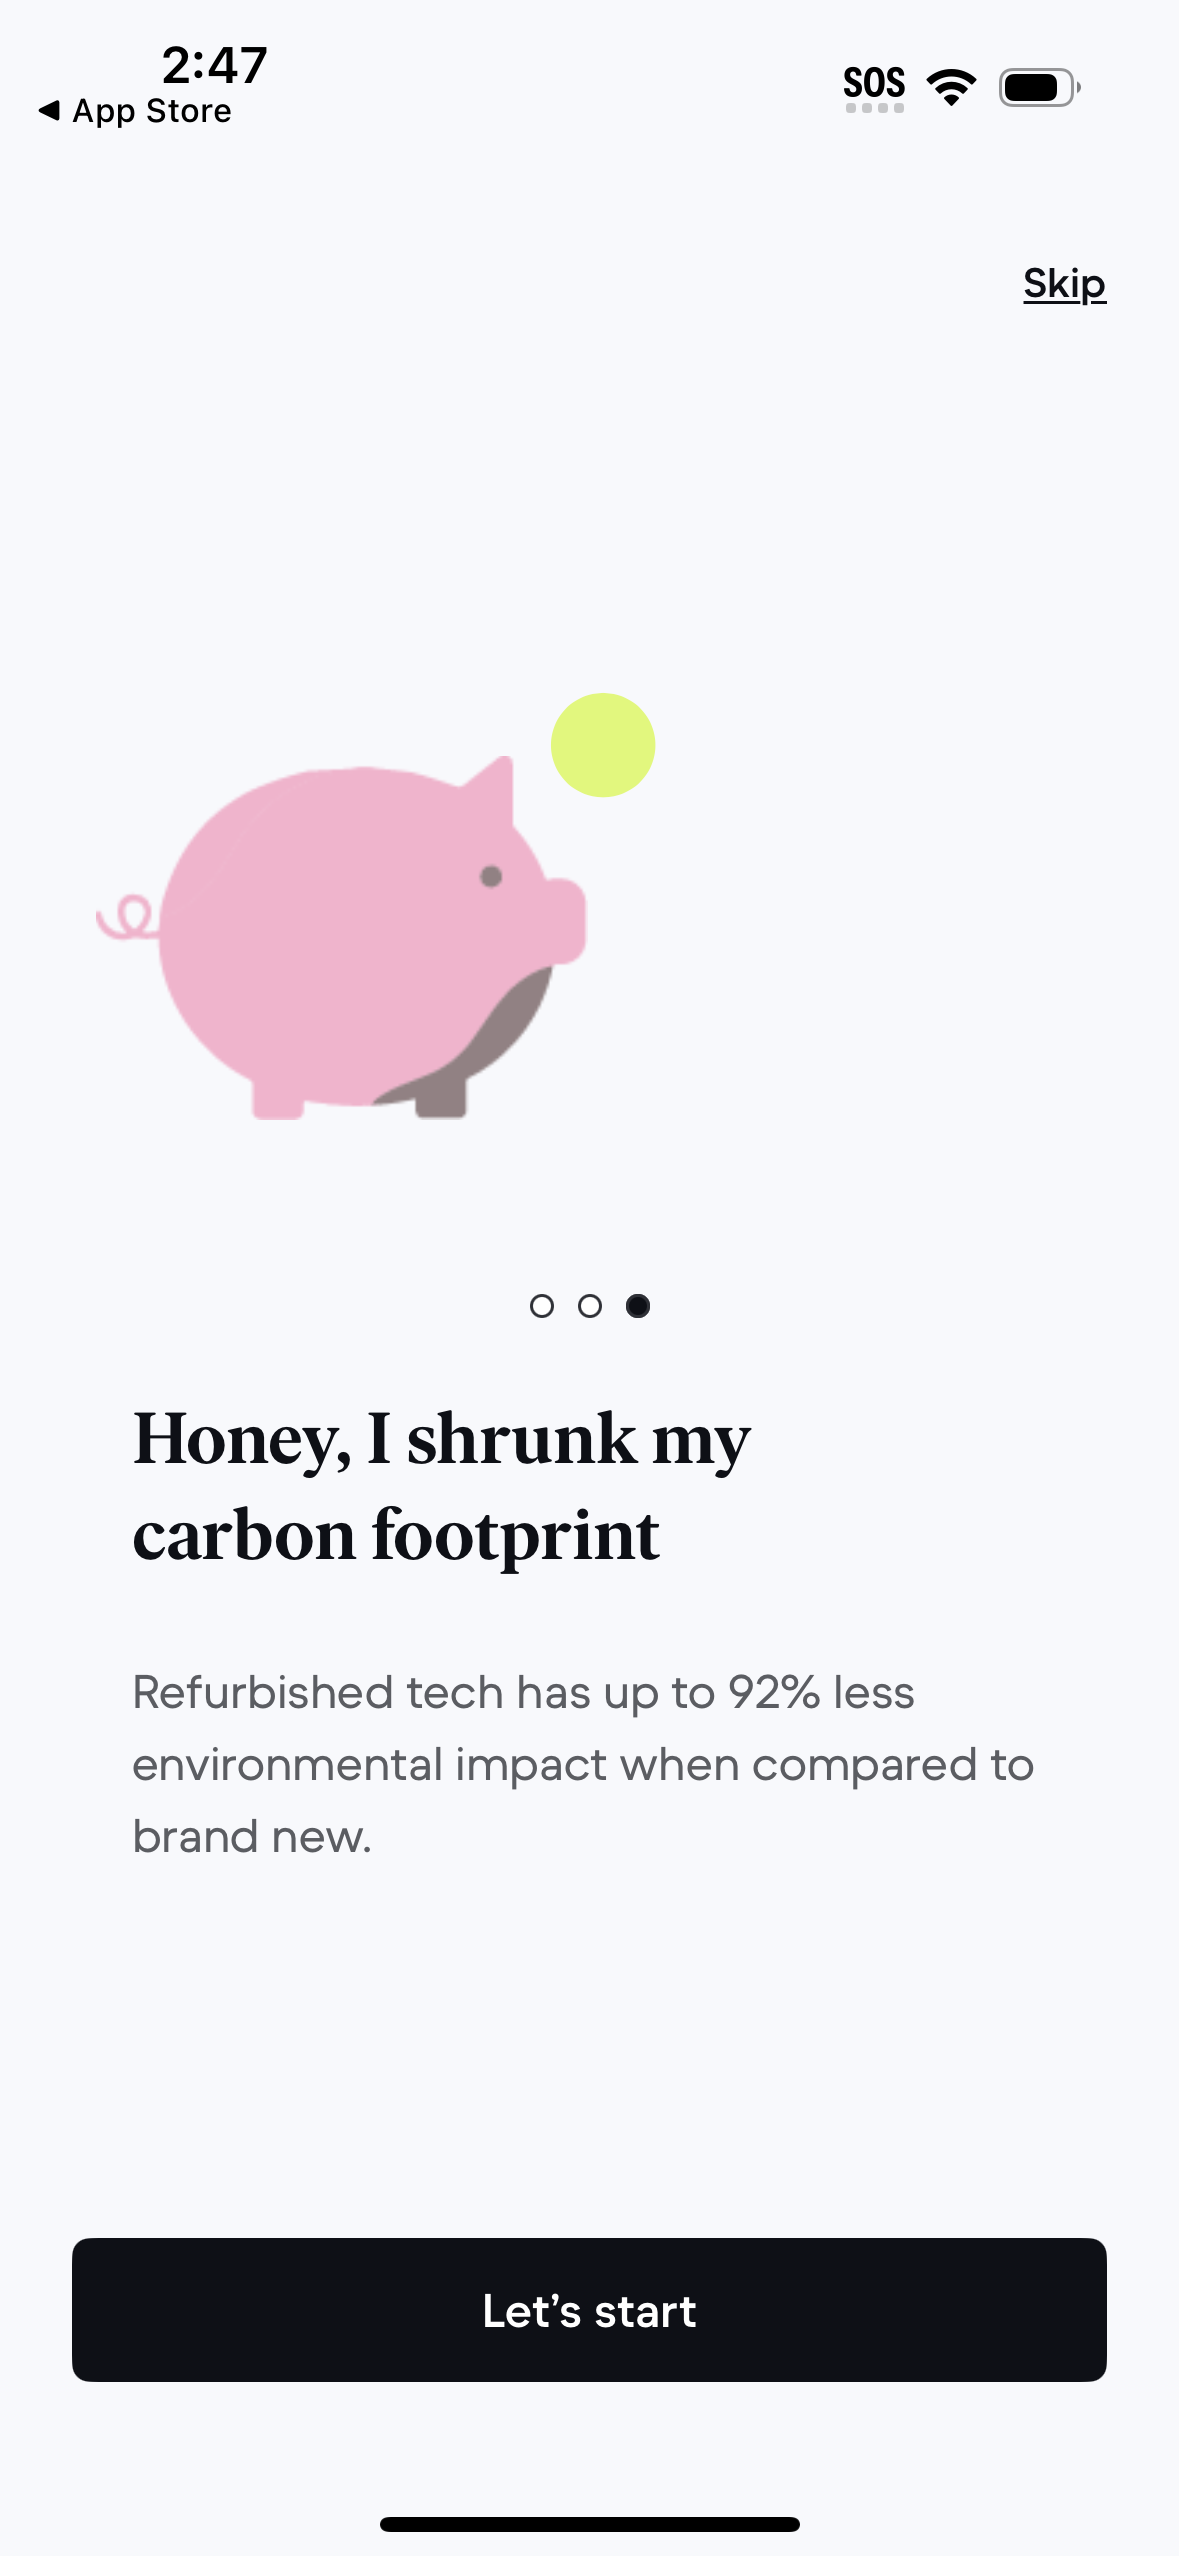Image resolution: width=1179 pixels, height=2556 pixels.
Task: Tap the Wi-Fi status icon
Action: 951,87
